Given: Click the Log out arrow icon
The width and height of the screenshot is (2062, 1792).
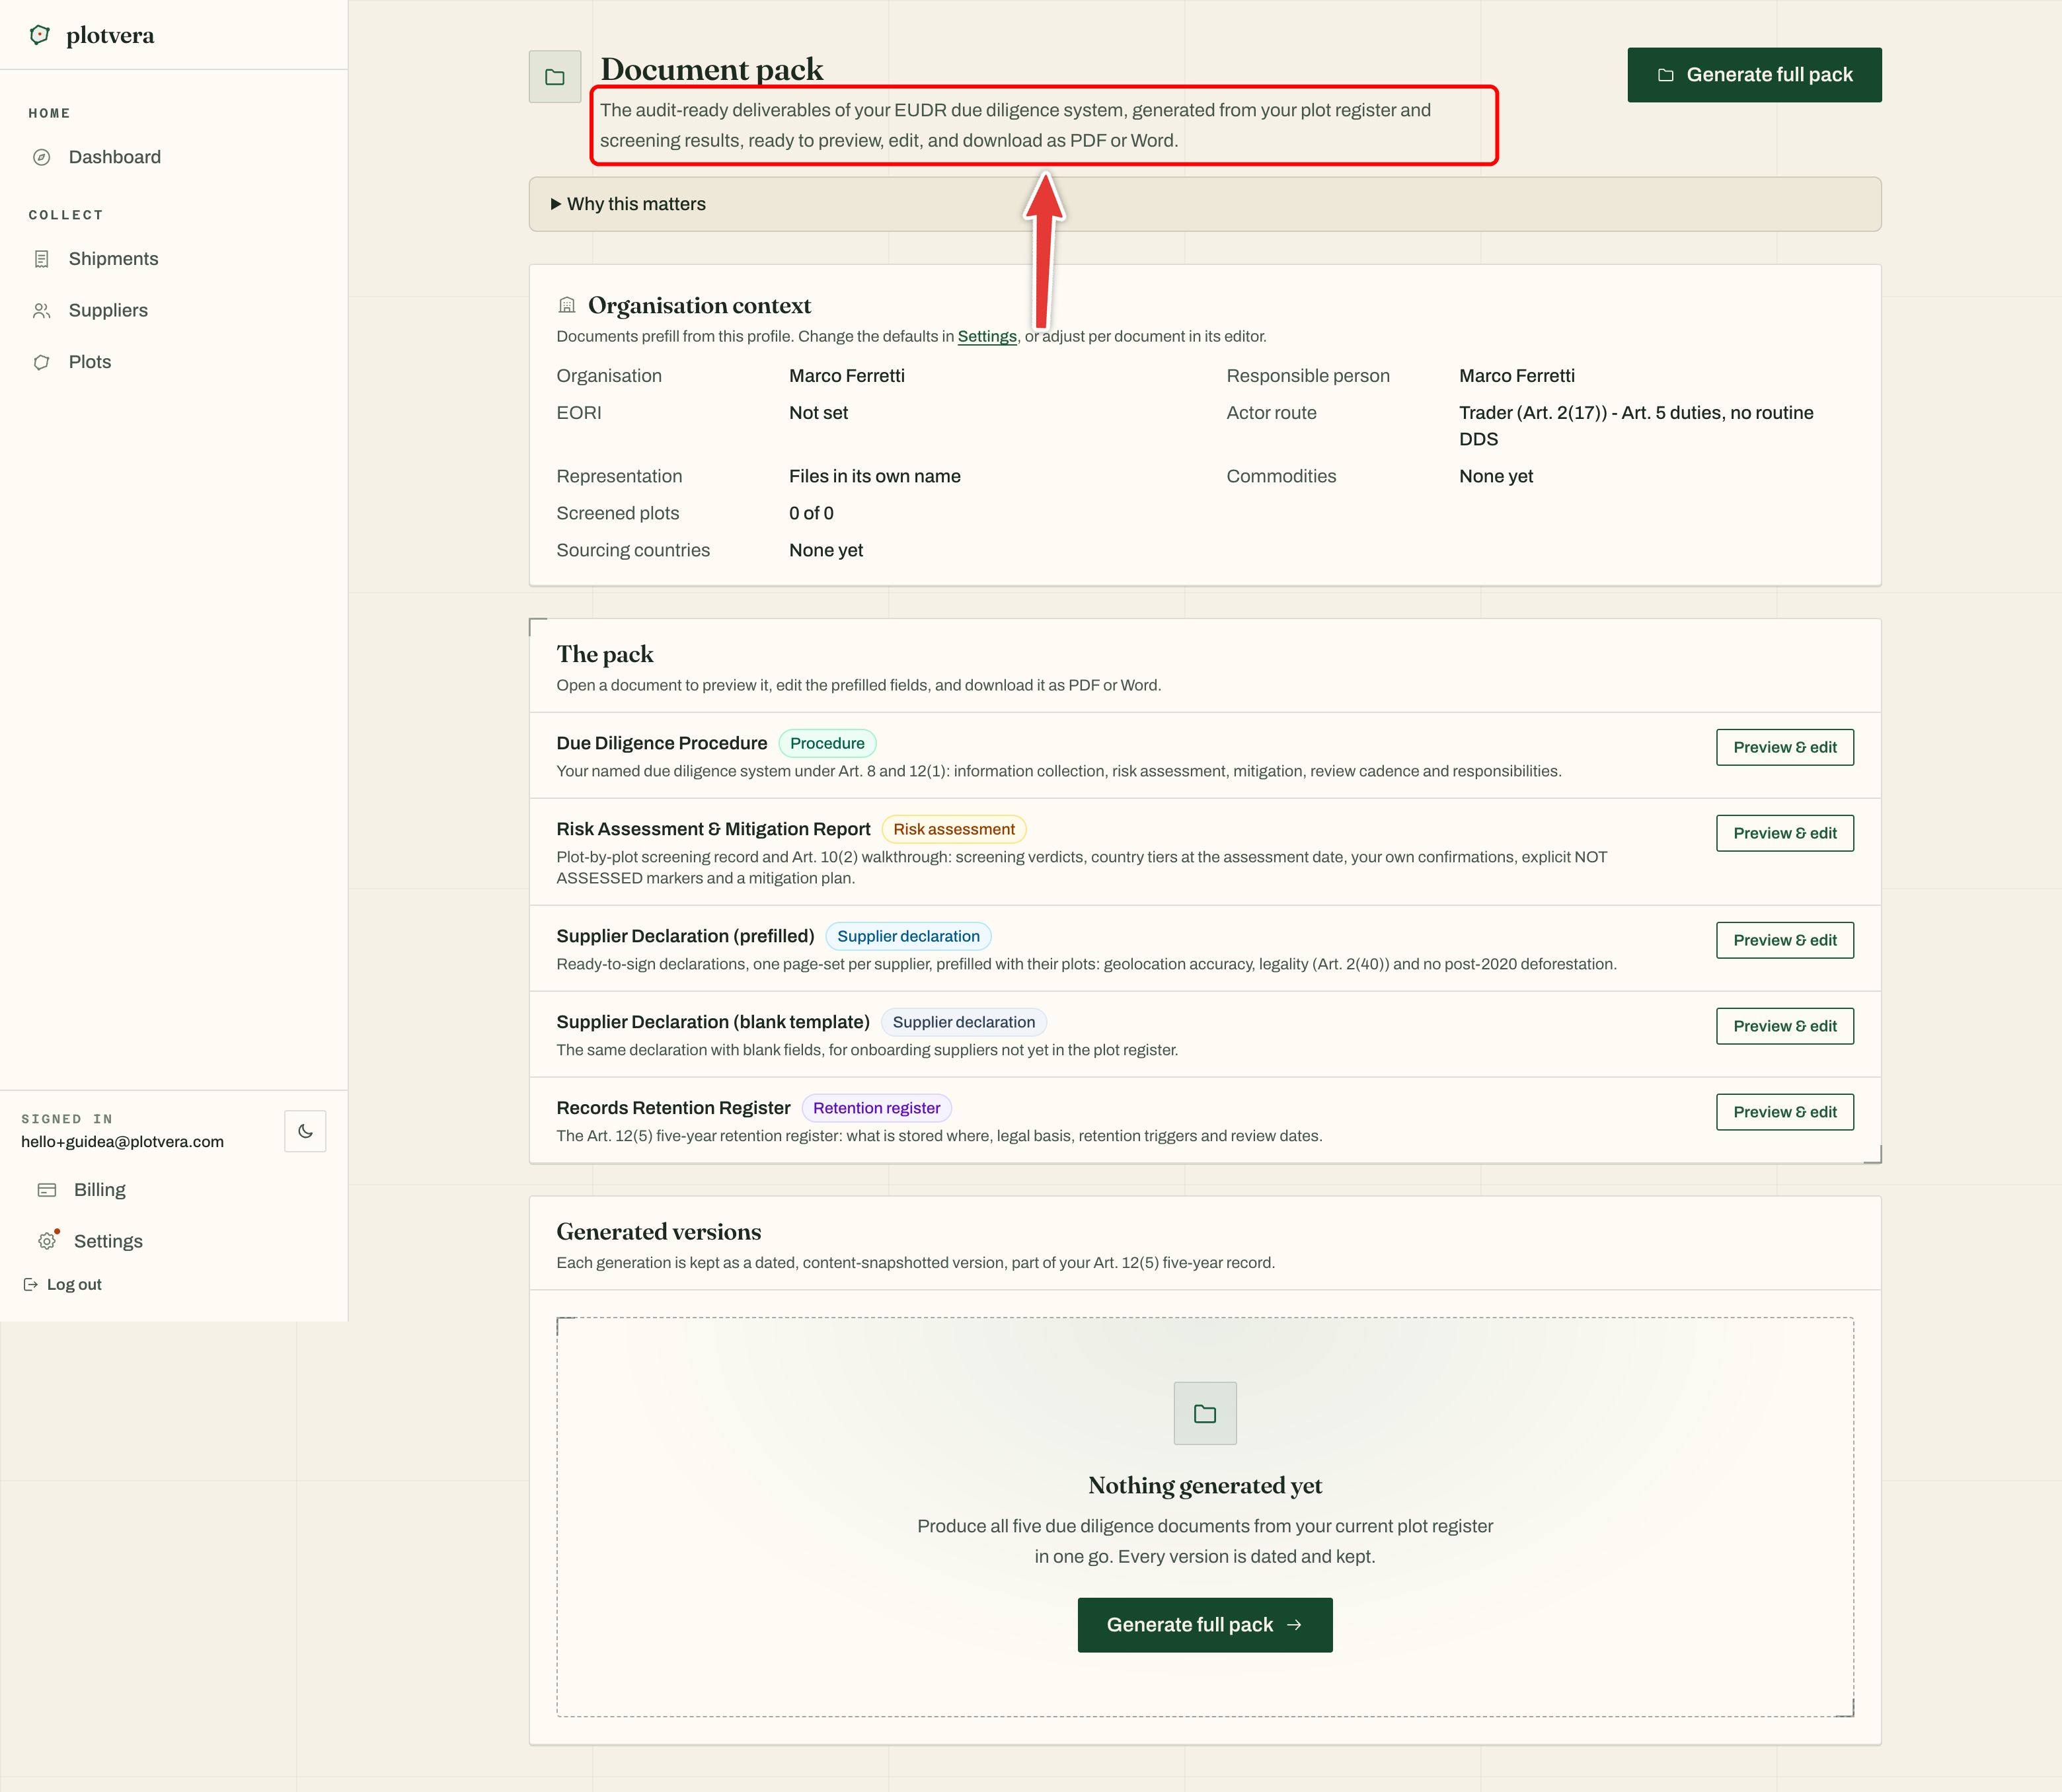Looking at the screenshot, I should click(x=31, y=1284).
